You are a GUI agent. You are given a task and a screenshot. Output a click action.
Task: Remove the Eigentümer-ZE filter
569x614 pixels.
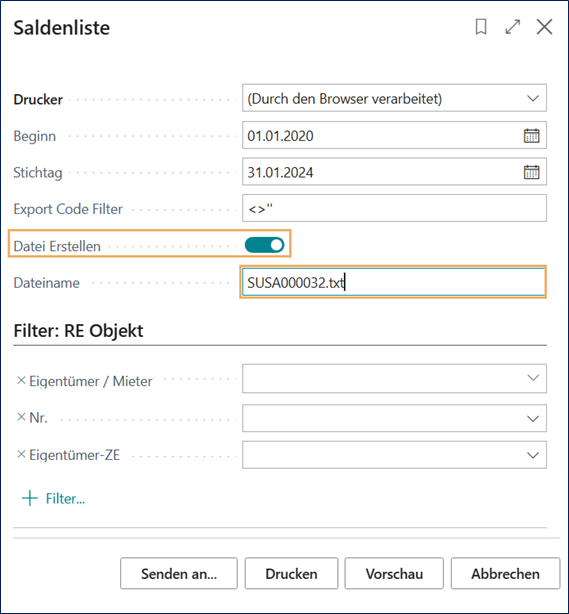pyautogui.click(x=21, y=454)
